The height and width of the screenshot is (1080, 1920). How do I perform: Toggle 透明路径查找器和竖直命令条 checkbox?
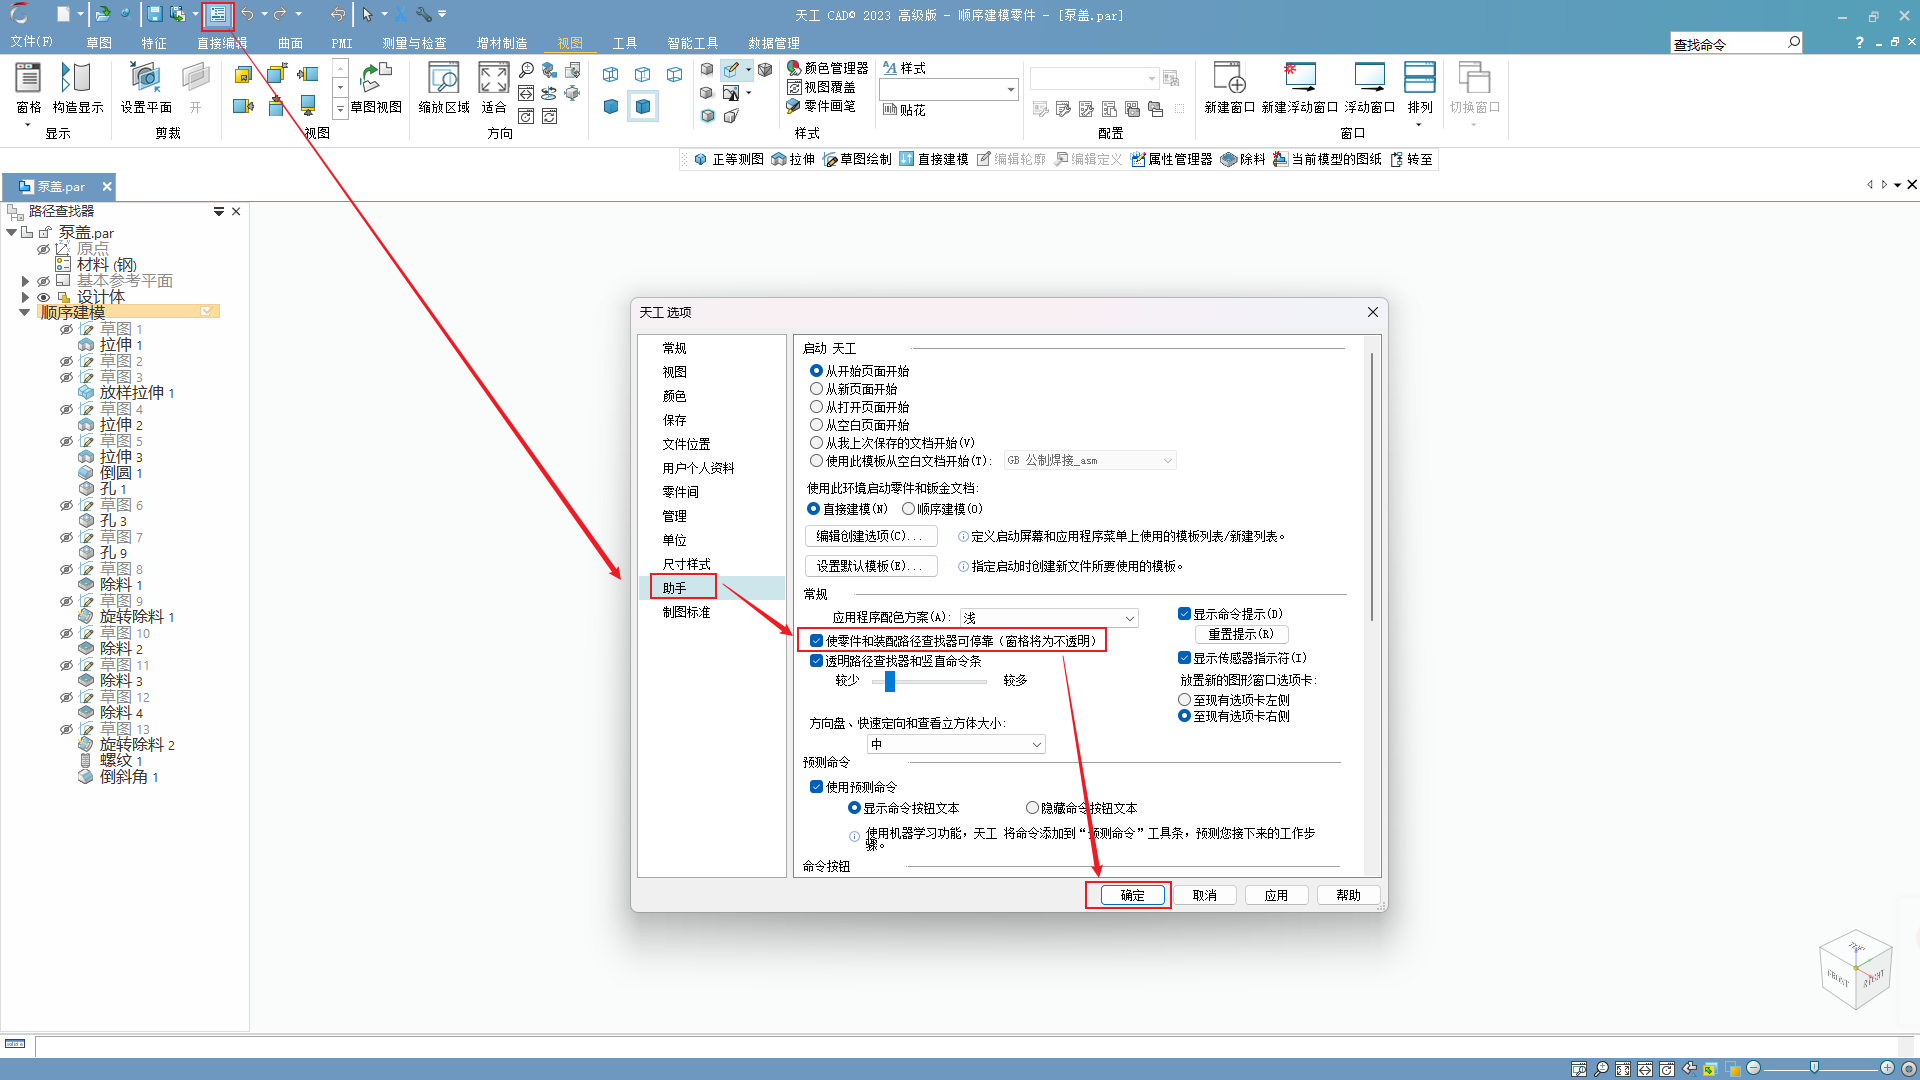(816, 661)
